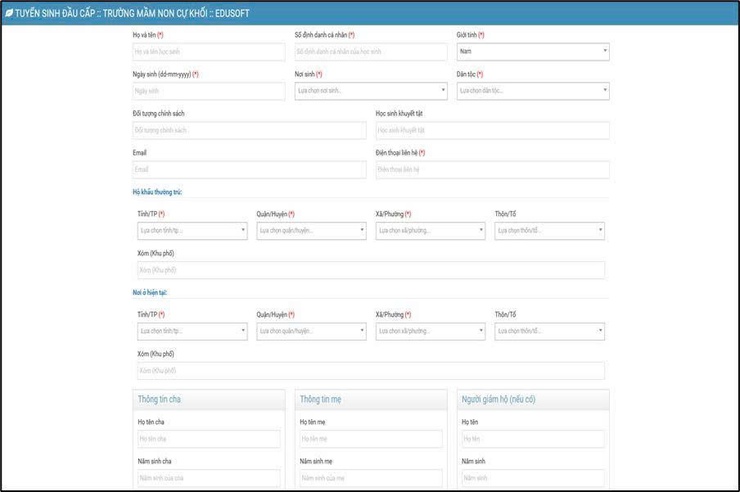
Task: Click the Nơi ở hiện tại section label
Action: (x=150, y=292)
